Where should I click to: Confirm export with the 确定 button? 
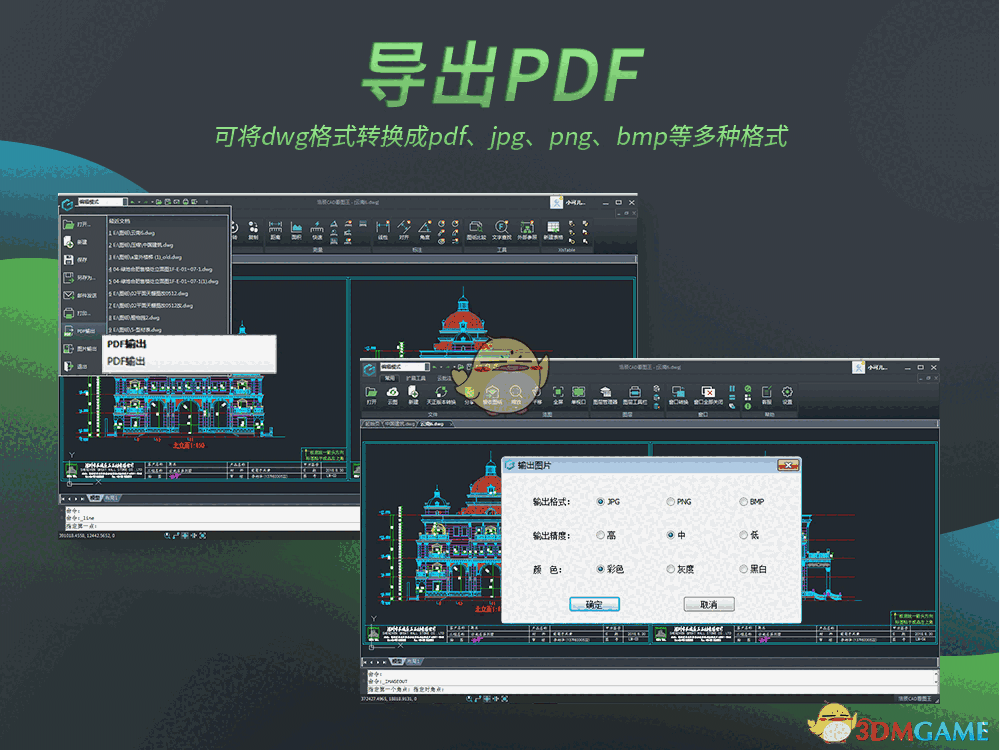(x=594, y=604)
